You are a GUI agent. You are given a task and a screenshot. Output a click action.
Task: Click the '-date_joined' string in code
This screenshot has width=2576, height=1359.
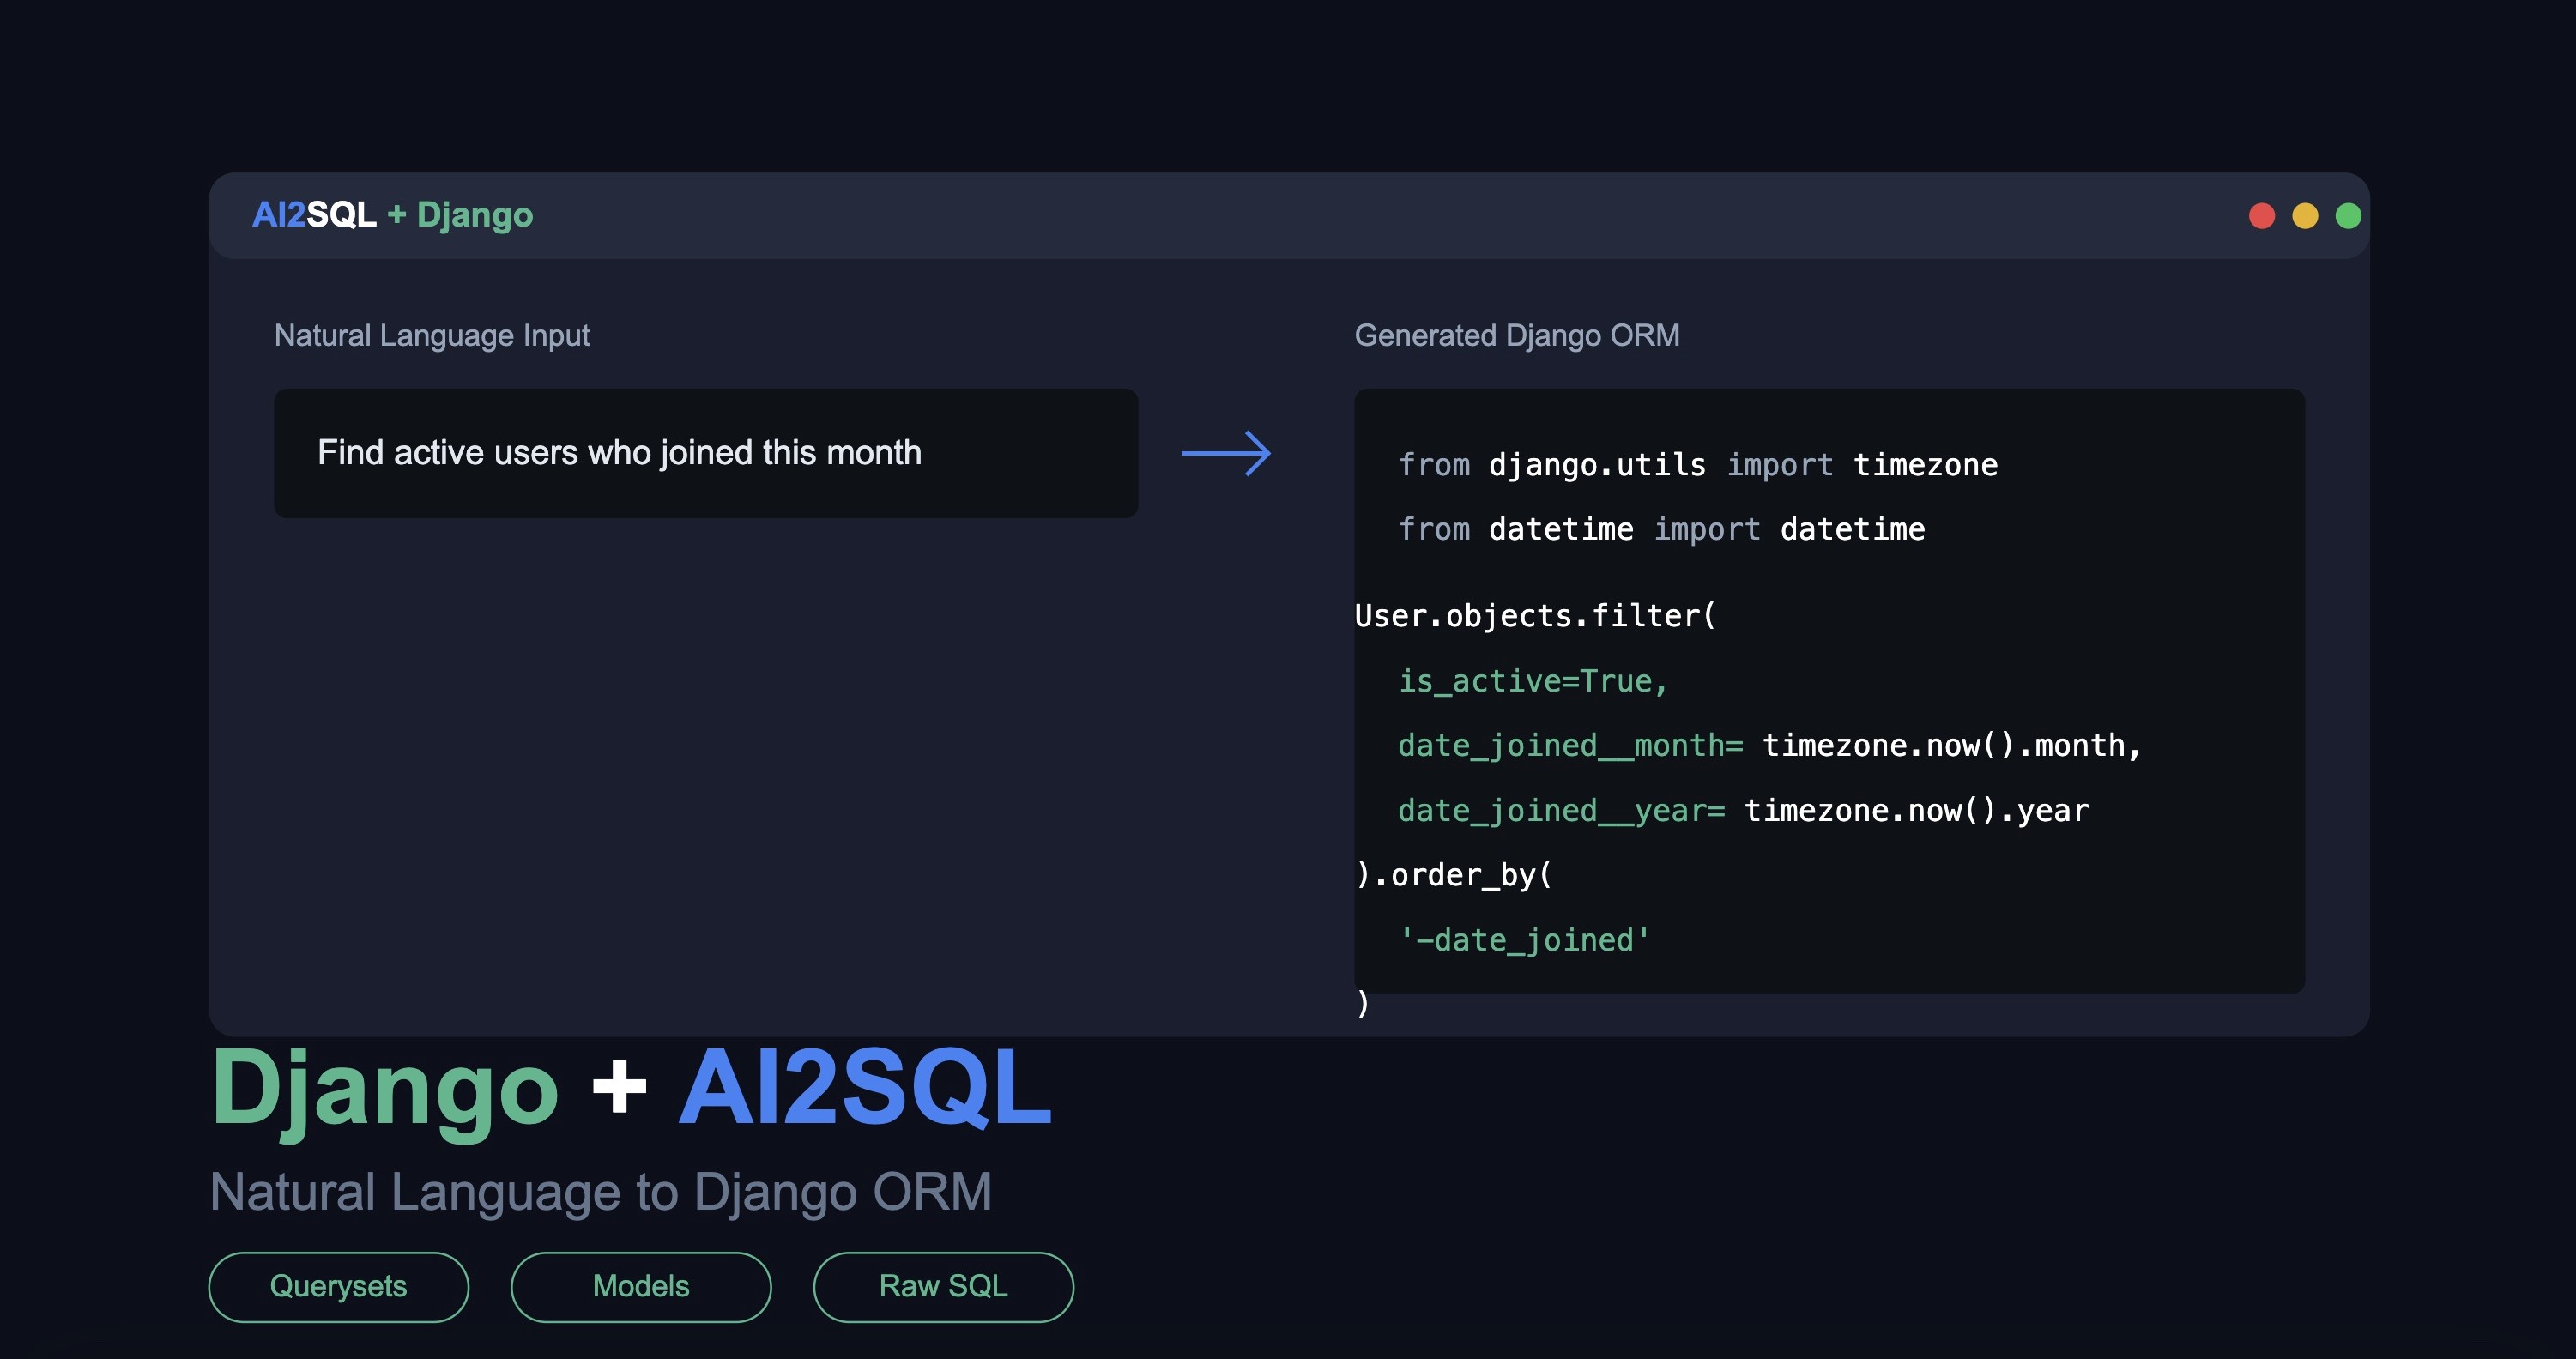[x=1524, y=940]
